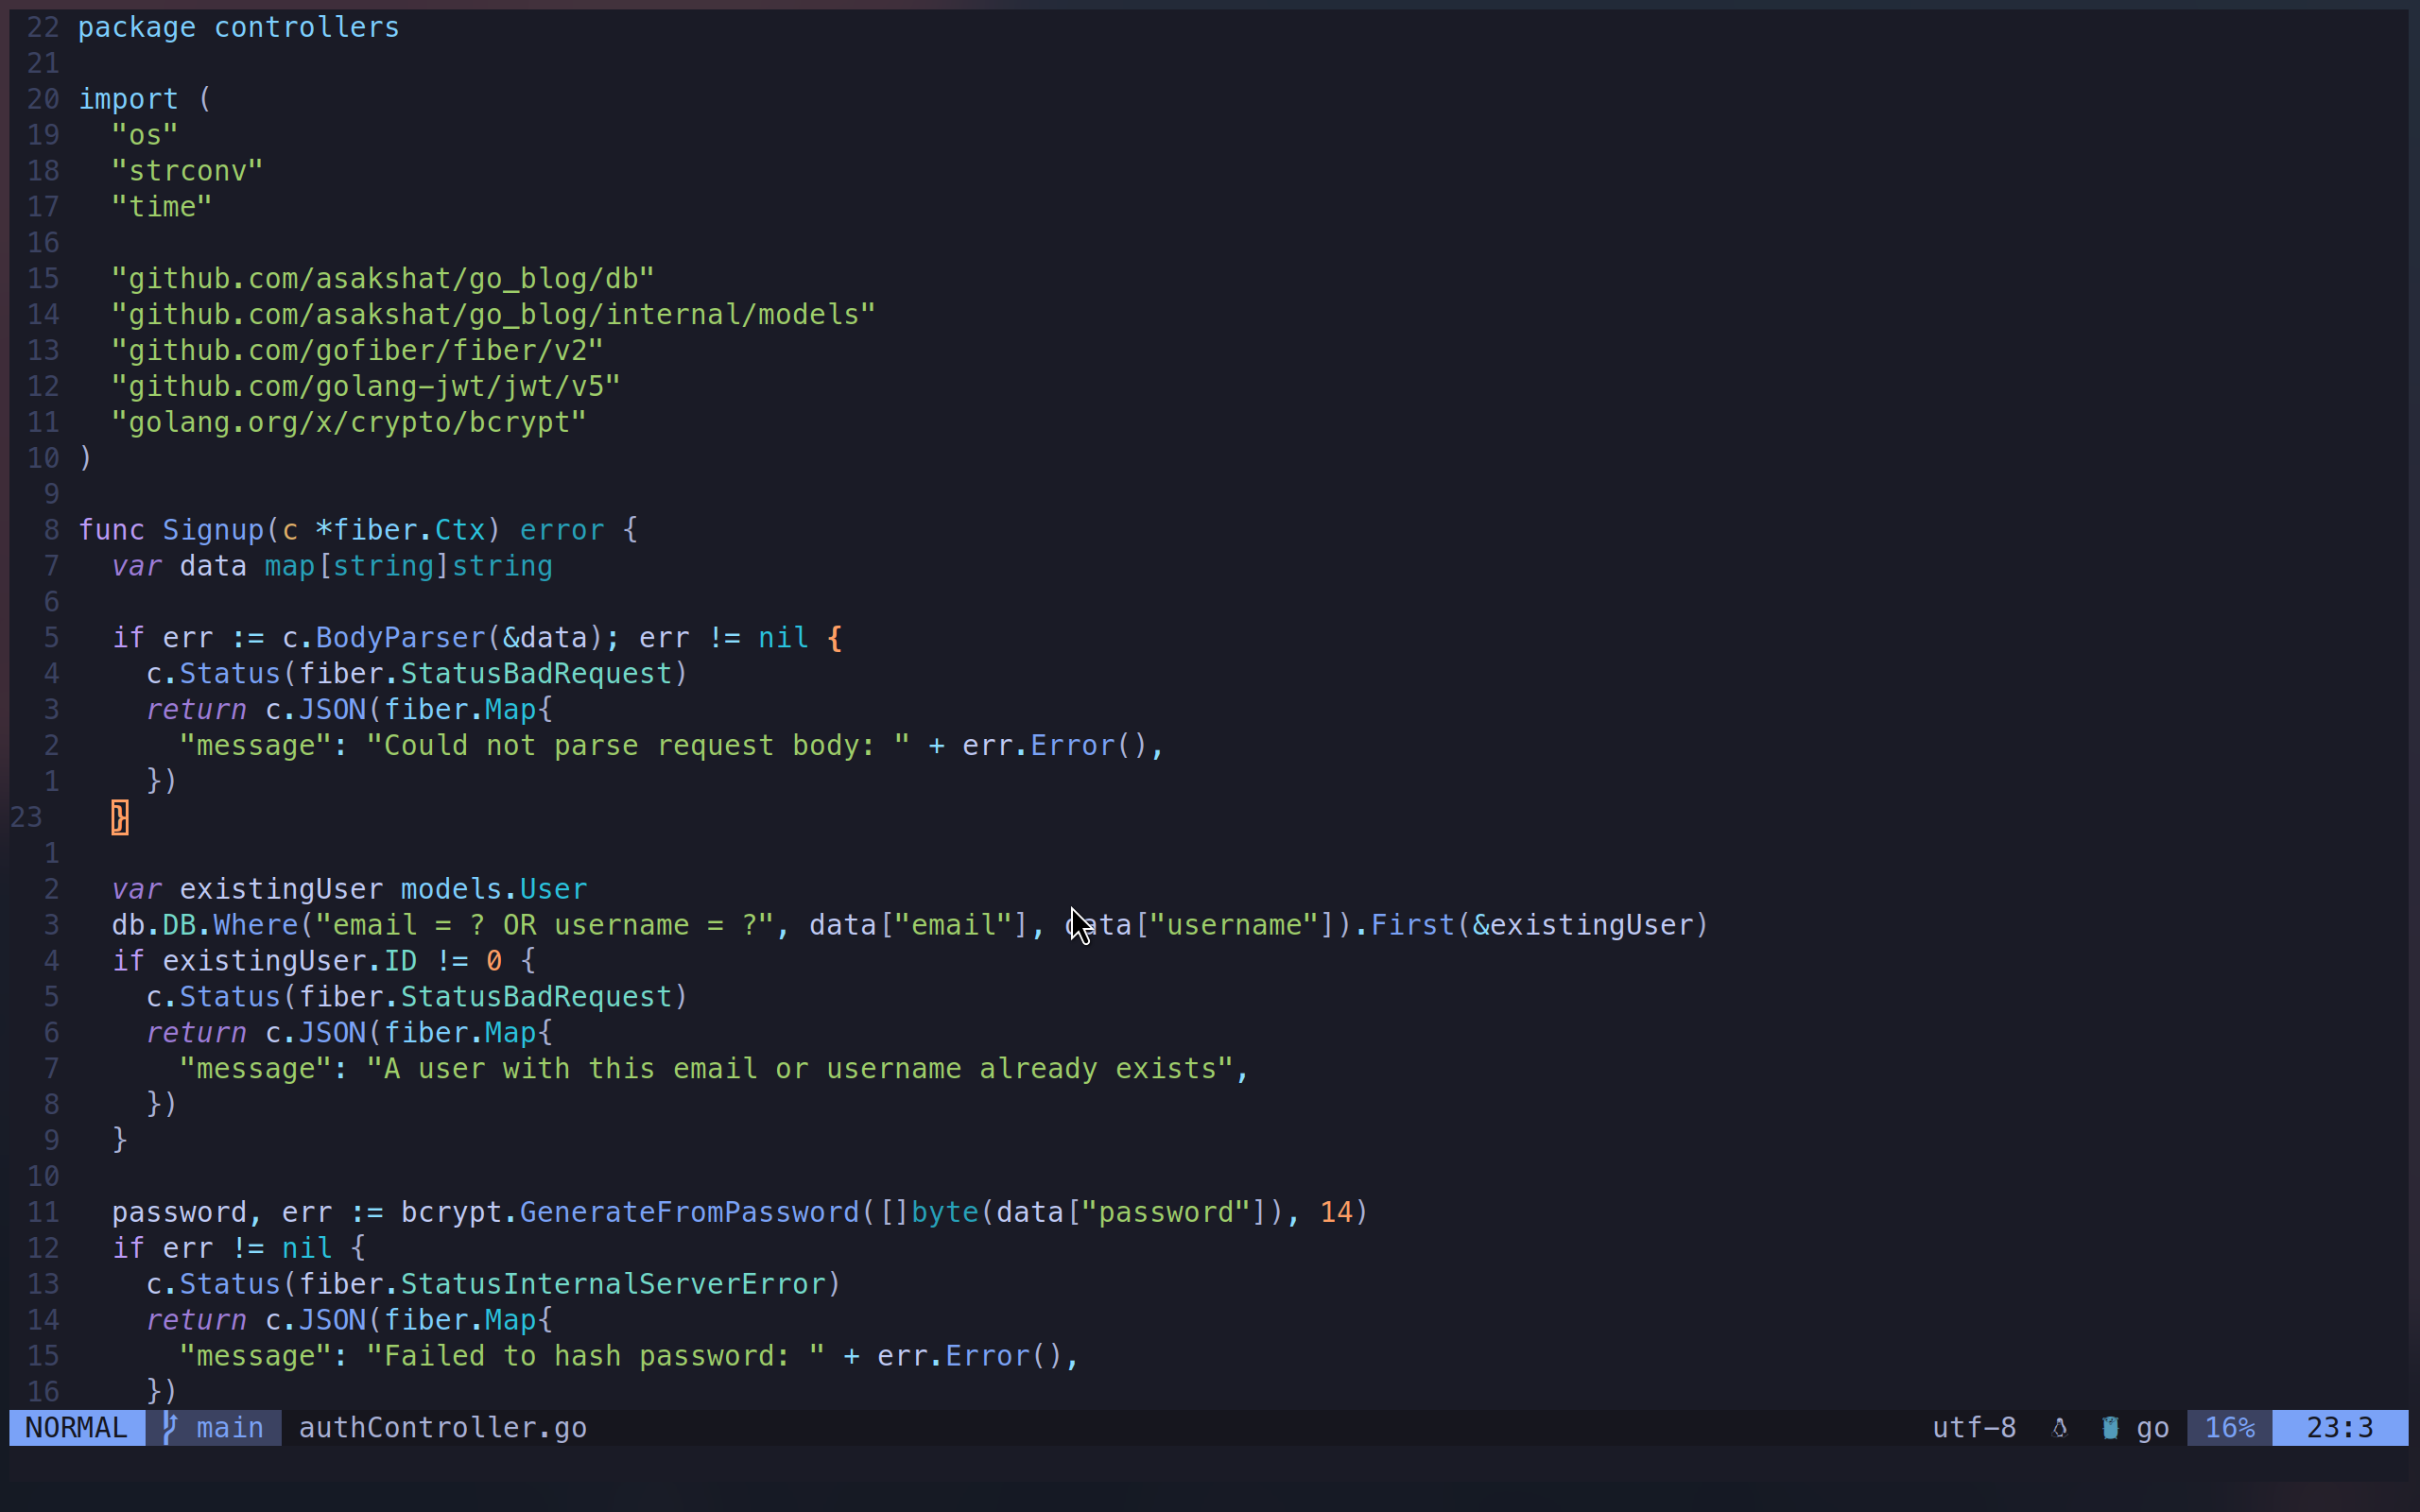Click '*fiber.Ctx' parameter type in Signup
This screenshot has height=1512, width=2420.
click(x=400, y=530)
